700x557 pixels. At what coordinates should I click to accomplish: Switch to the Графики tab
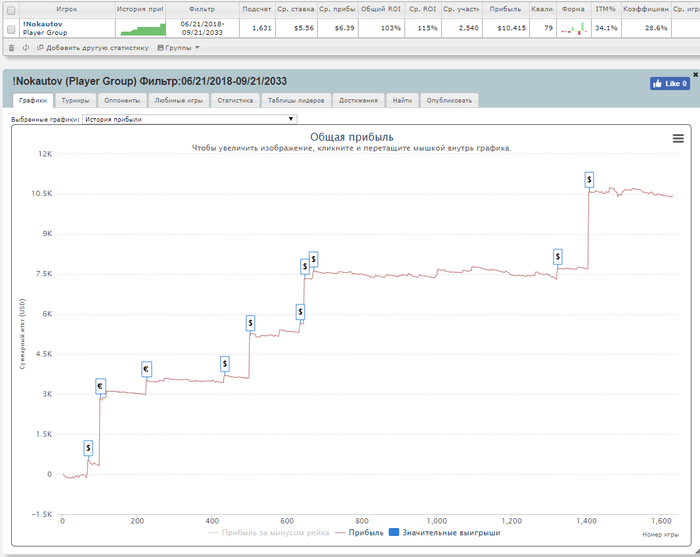[x=33, y=100]
